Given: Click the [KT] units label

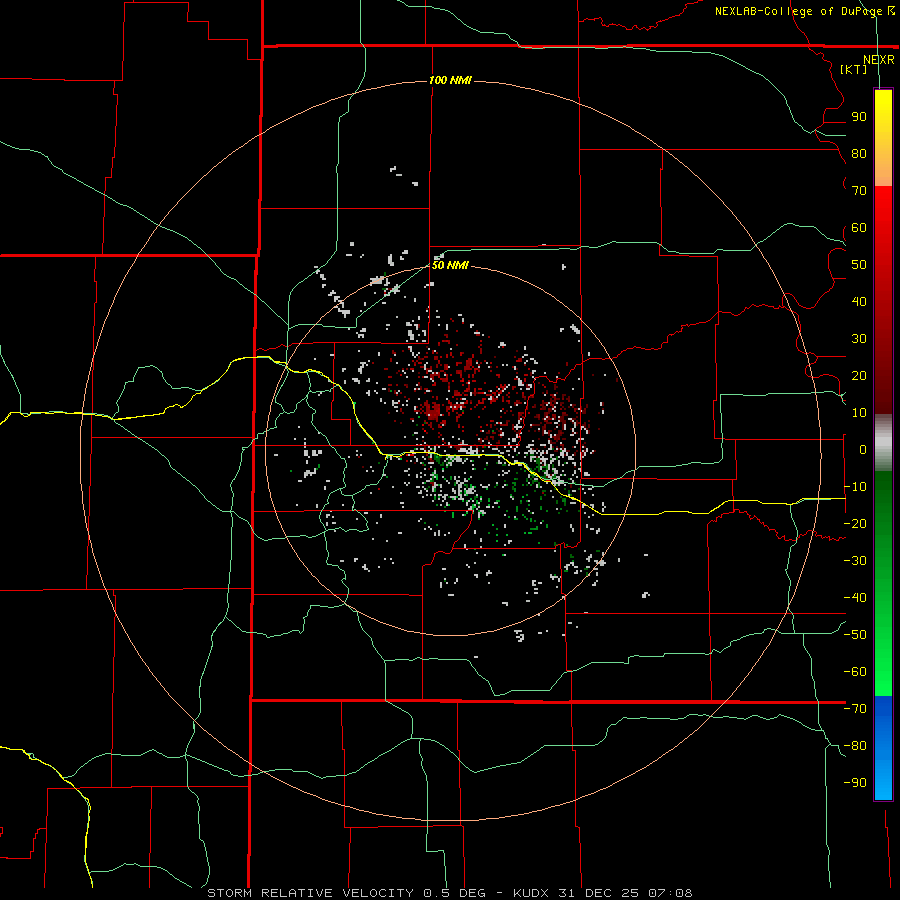Looking at the screenshot, I should (853, 69).
